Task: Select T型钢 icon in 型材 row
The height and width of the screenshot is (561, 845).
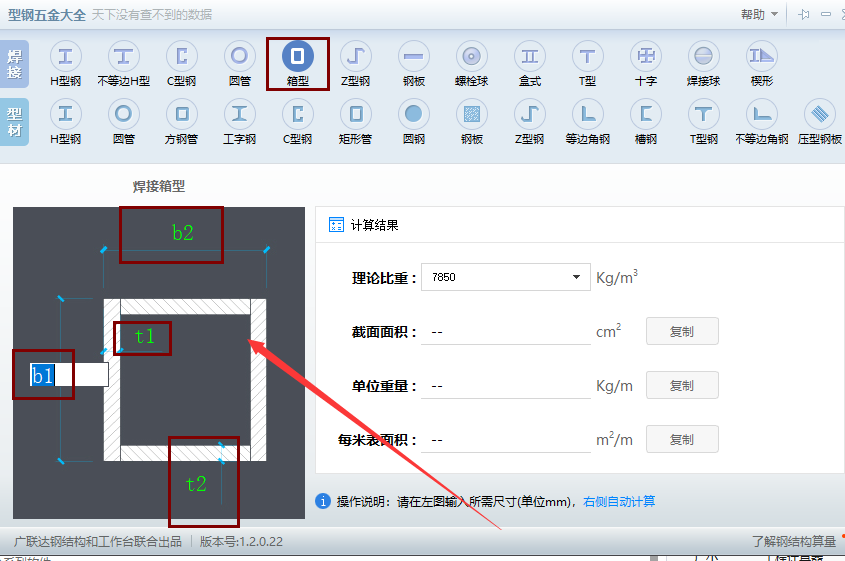Action: [x=704, y=114]
